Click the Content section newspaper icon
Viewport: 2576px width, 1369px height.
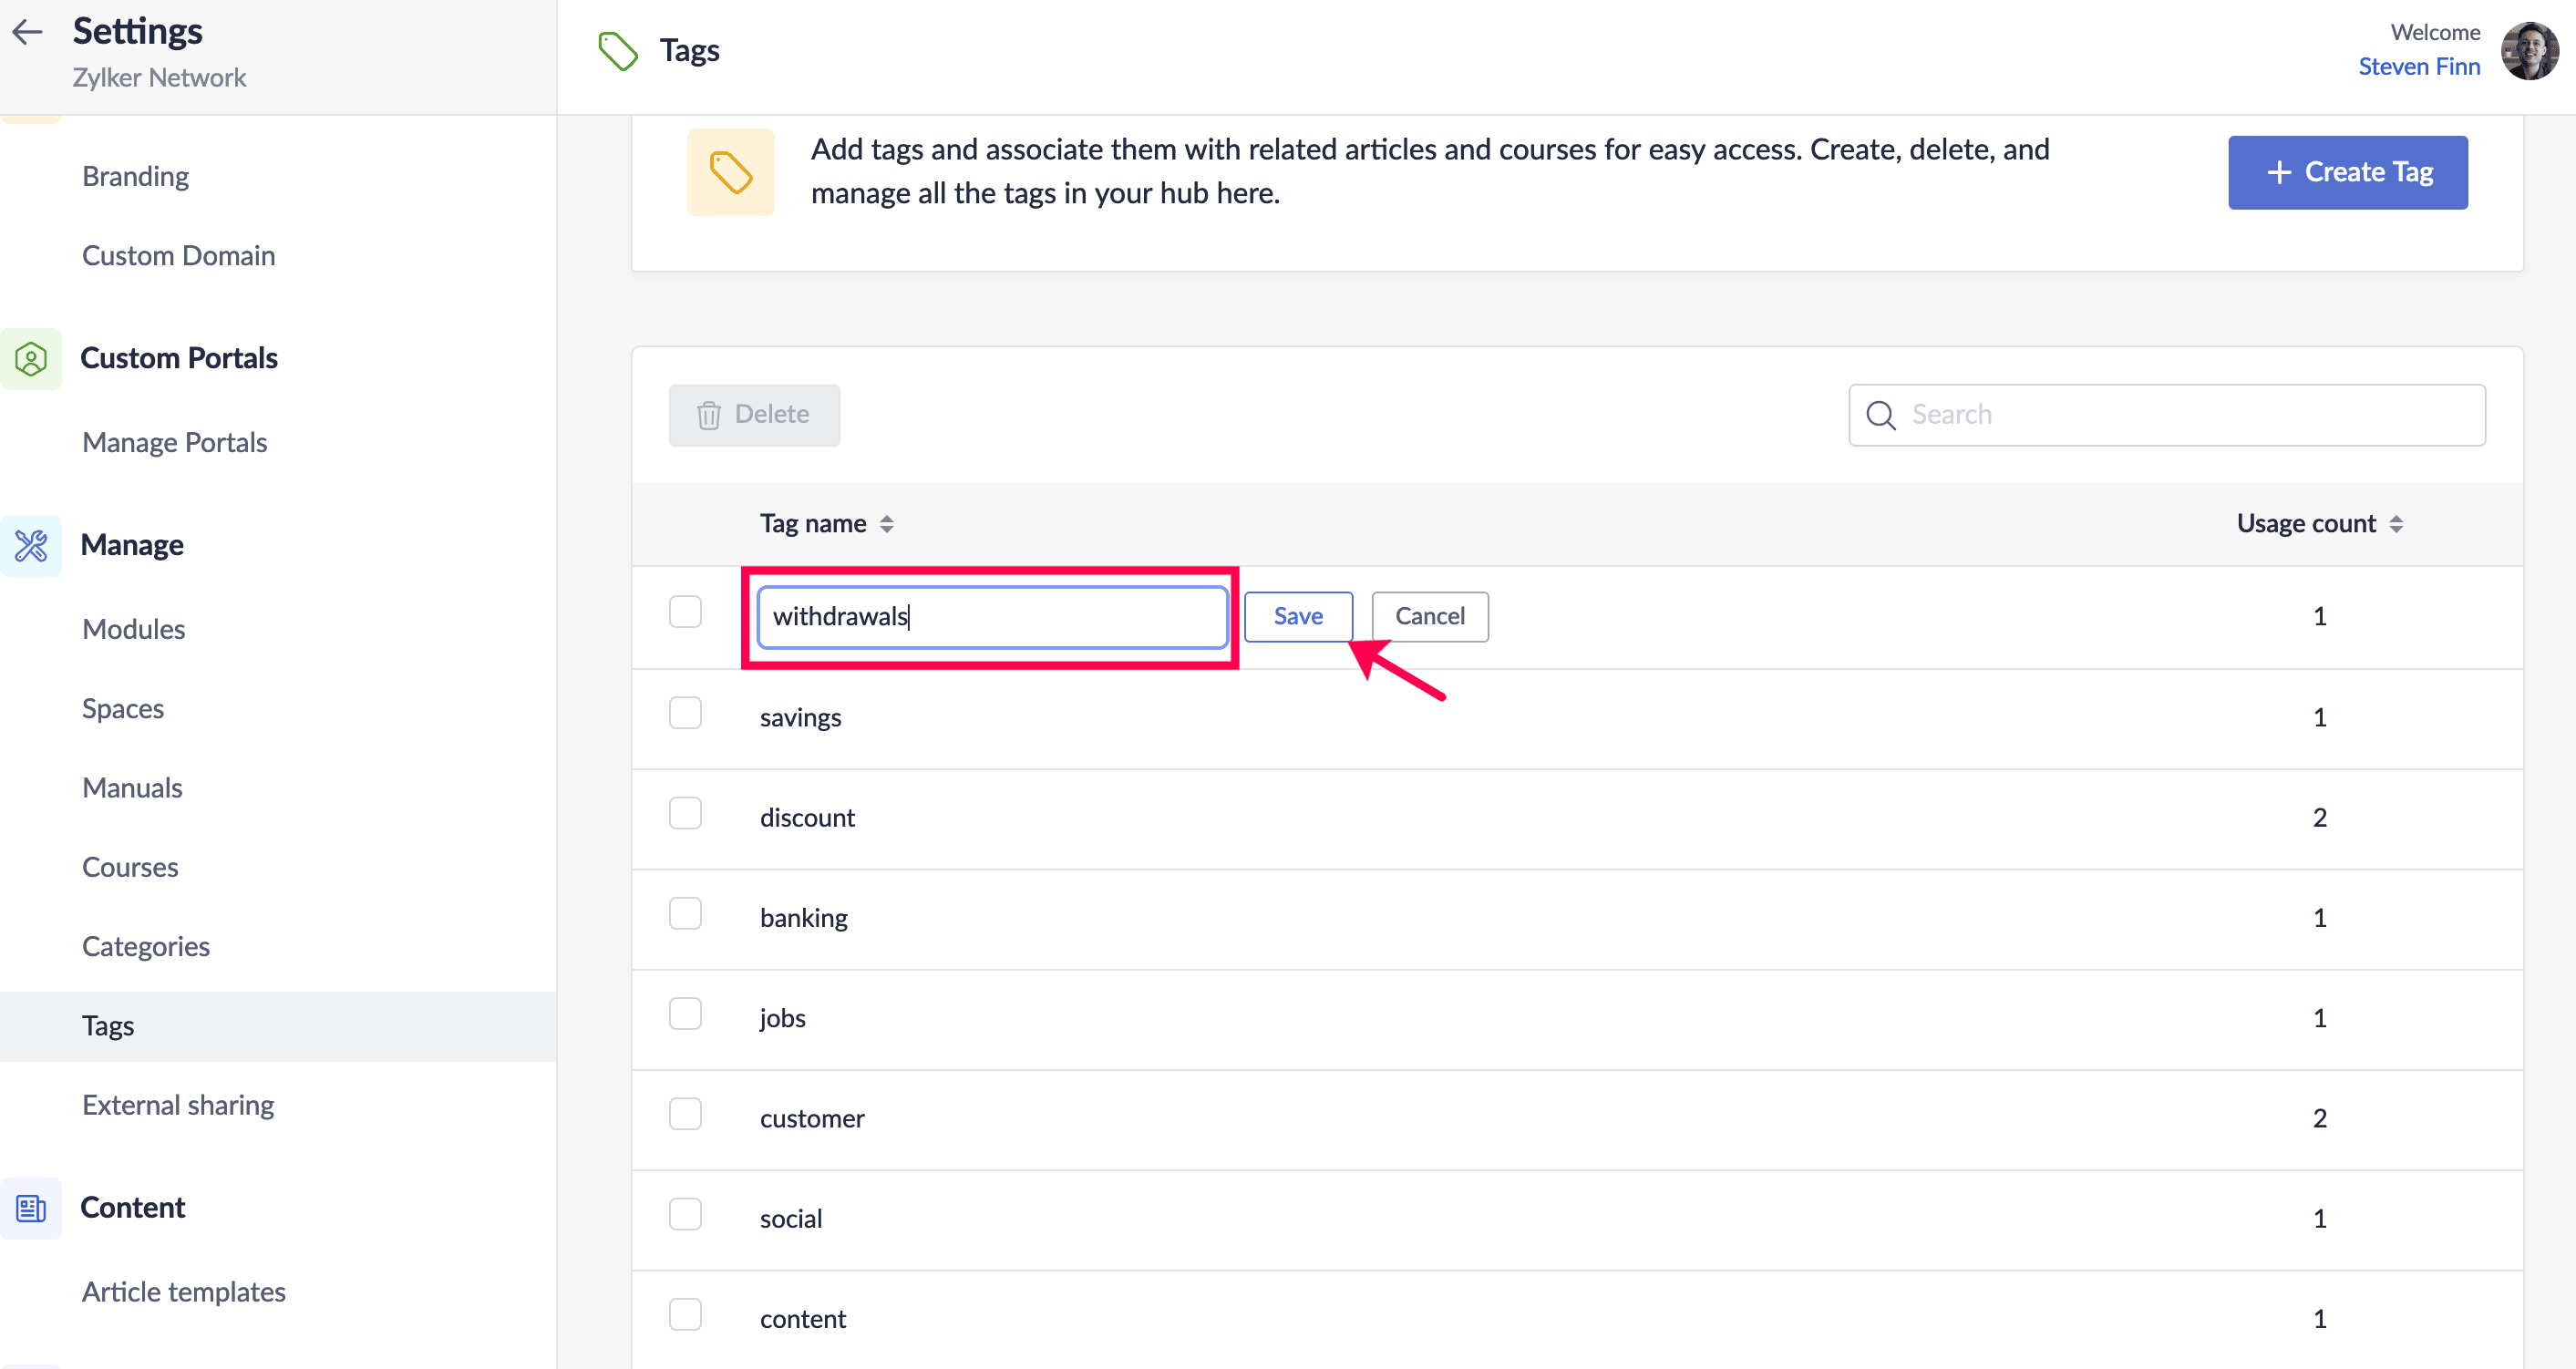click(31, 1208)
